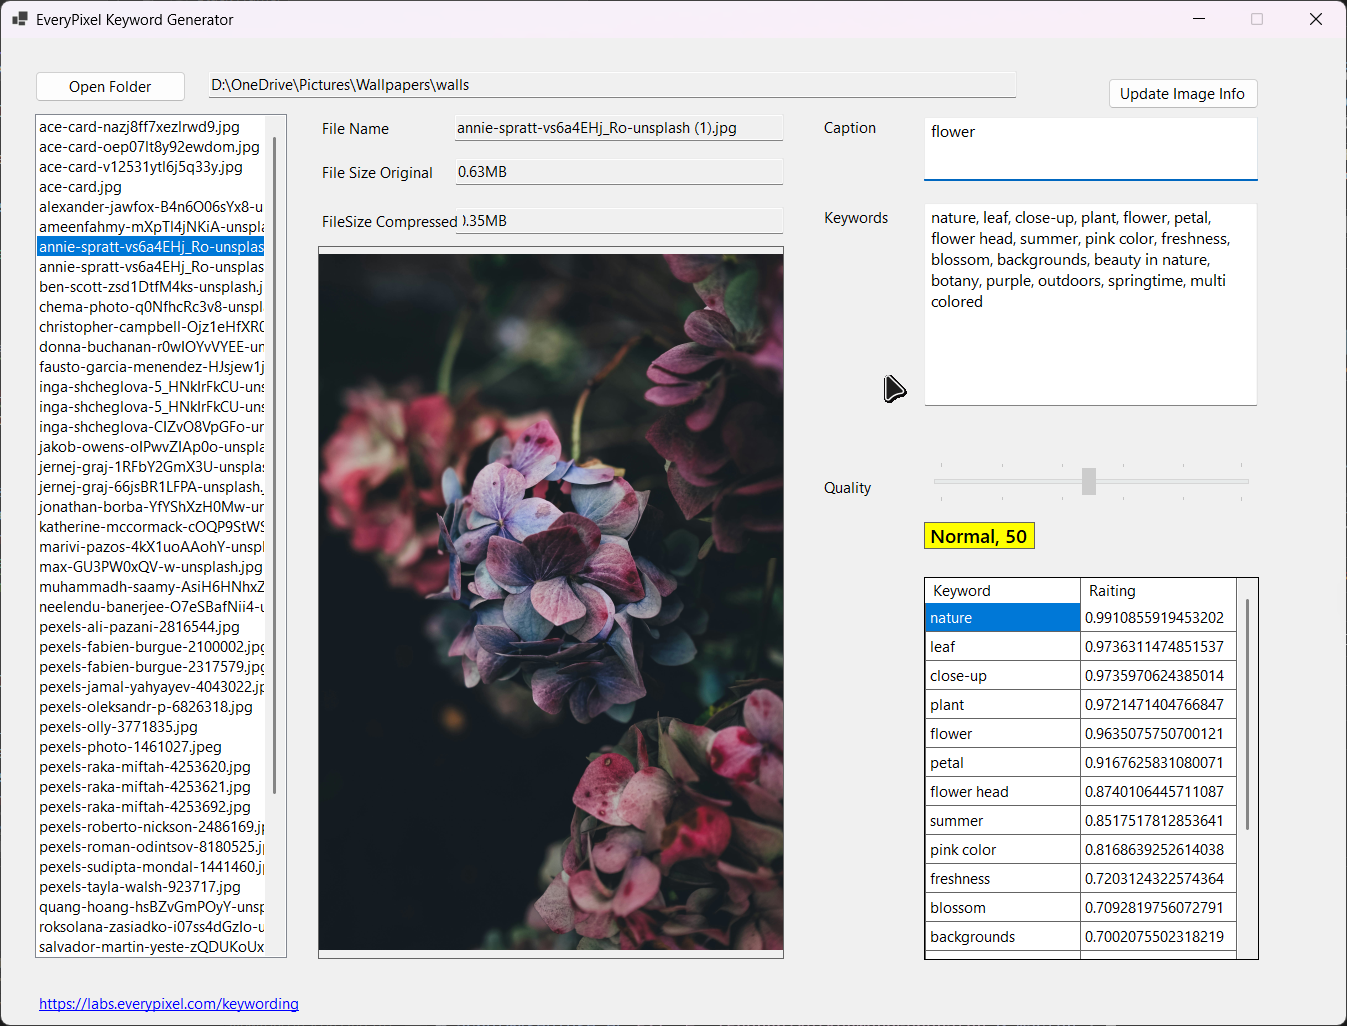Click the Raiting column header
The image size is (1347, 1026).
tap(1113, 590)
